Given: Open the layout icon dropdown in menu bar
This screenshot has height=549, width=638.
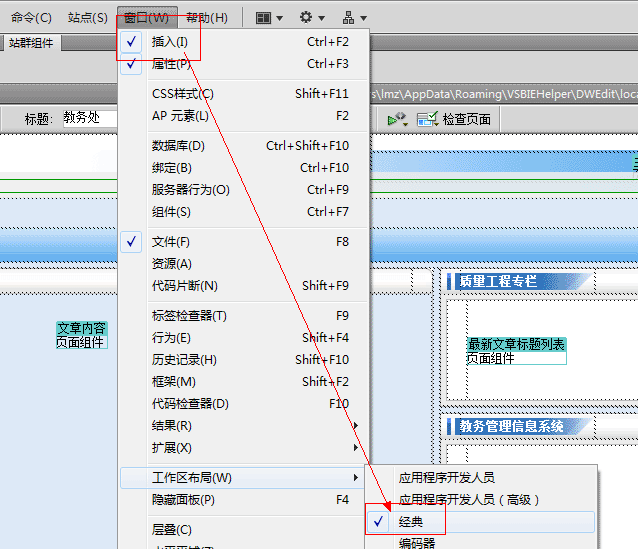Looking at the screenshot, I should pyautogui.click(x=268, y=17).
